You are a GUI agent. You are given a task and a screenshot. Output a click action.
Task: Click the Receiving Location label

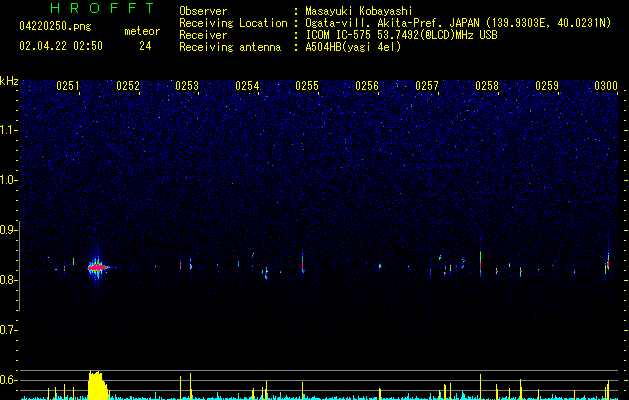pyautogui.click(x=233, y=23)
